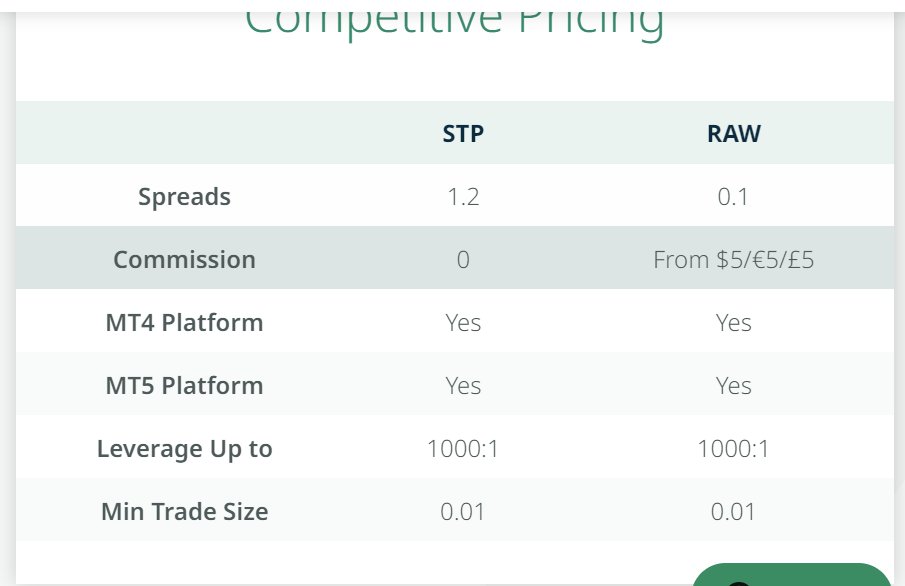Click the green chat widget button
The image size is (905, 586).
pyautogui.click(x=790, y=575)
